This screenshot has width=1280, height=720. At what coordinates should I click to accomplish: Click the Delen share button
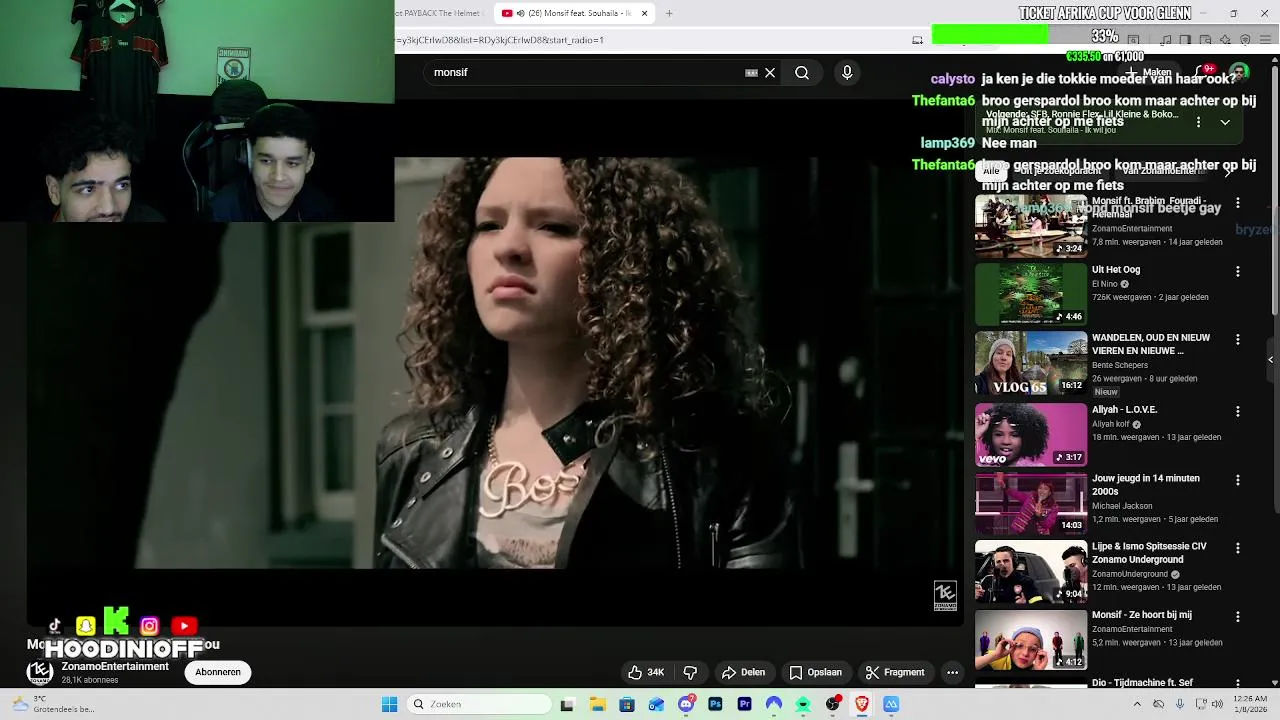tap(743, 672)
